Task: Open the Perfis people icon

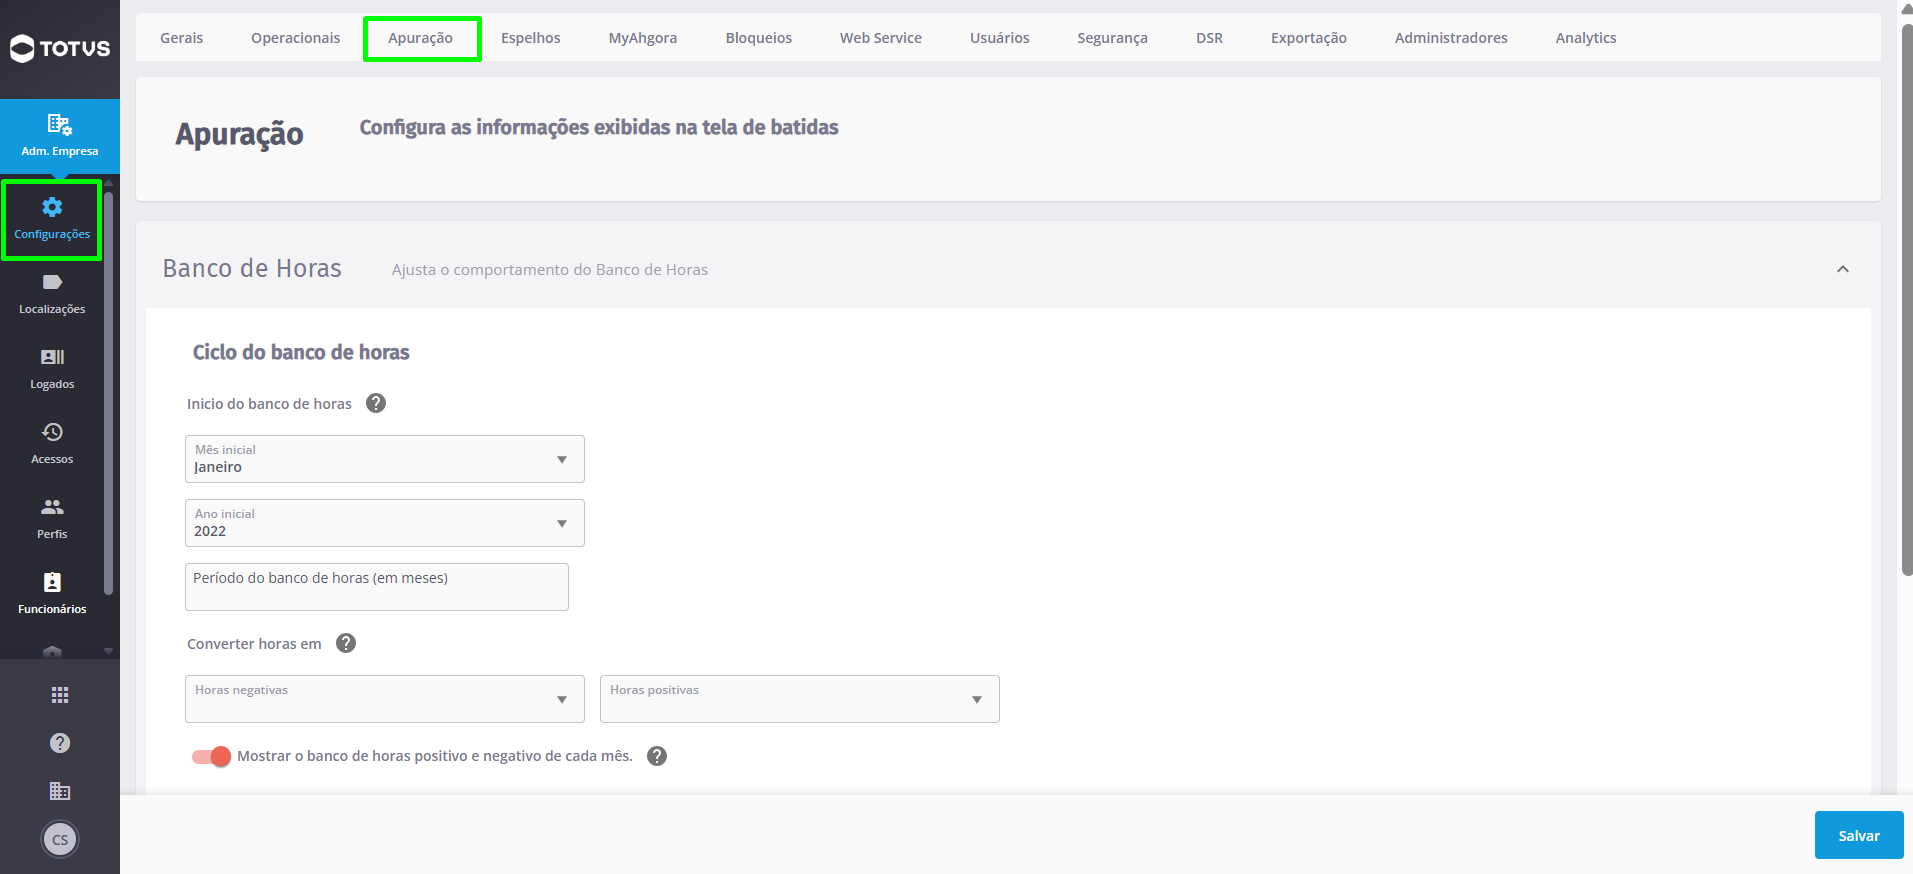Action: click(x=52, y=507)
